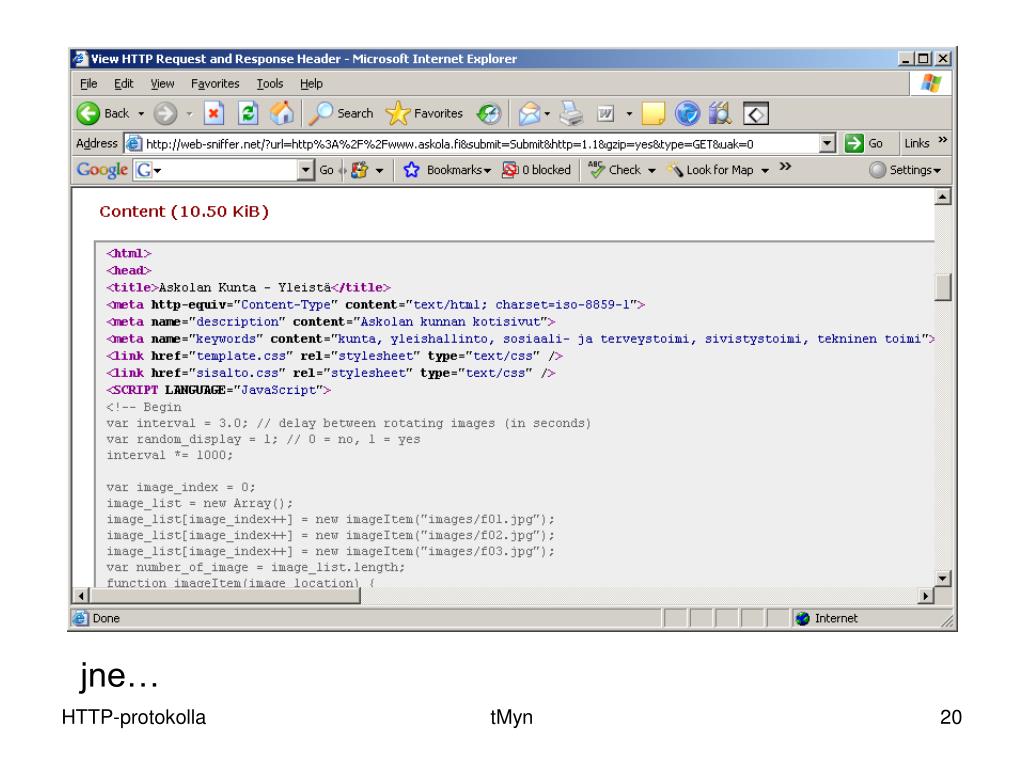Open the Edit with Word dropdown arrow
The image size is (1024, 768).
tap(630, 114)
